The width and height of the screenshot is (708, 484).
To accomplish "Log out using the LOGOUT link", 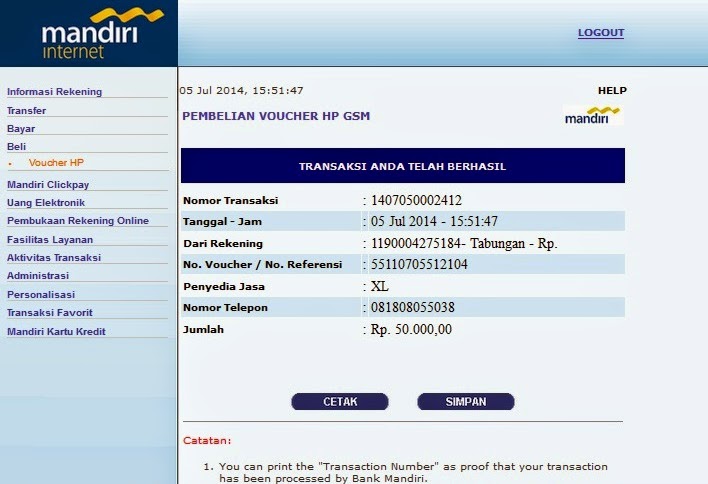I will coord(600,33).
